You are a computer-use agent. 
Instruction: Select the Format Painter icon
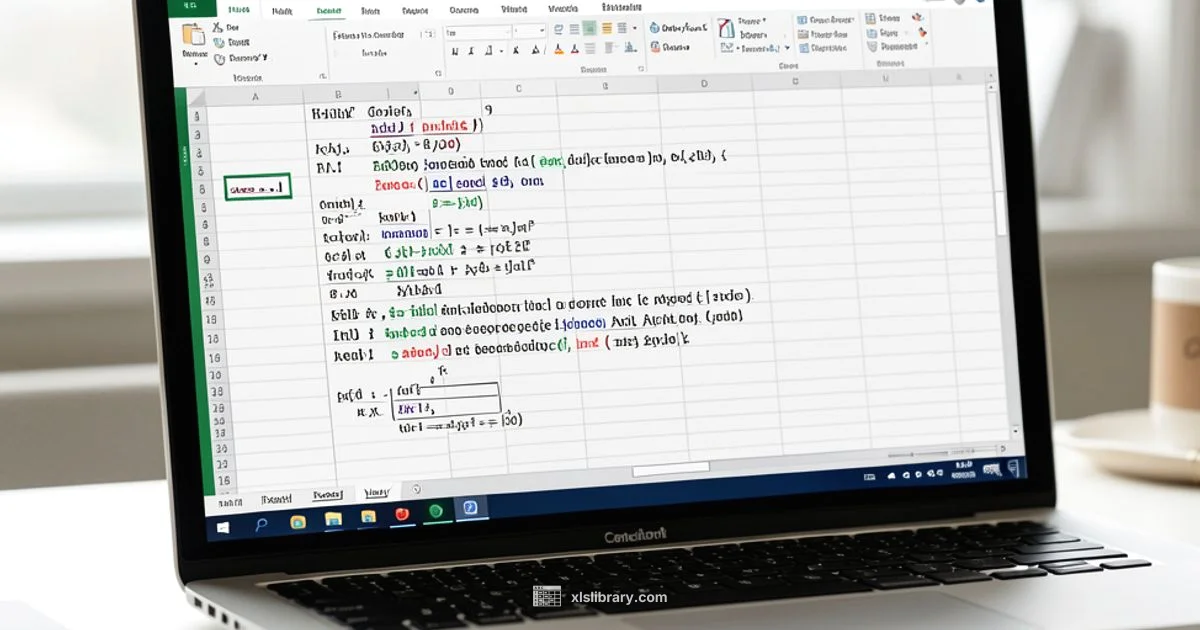(x=222, y=57)
